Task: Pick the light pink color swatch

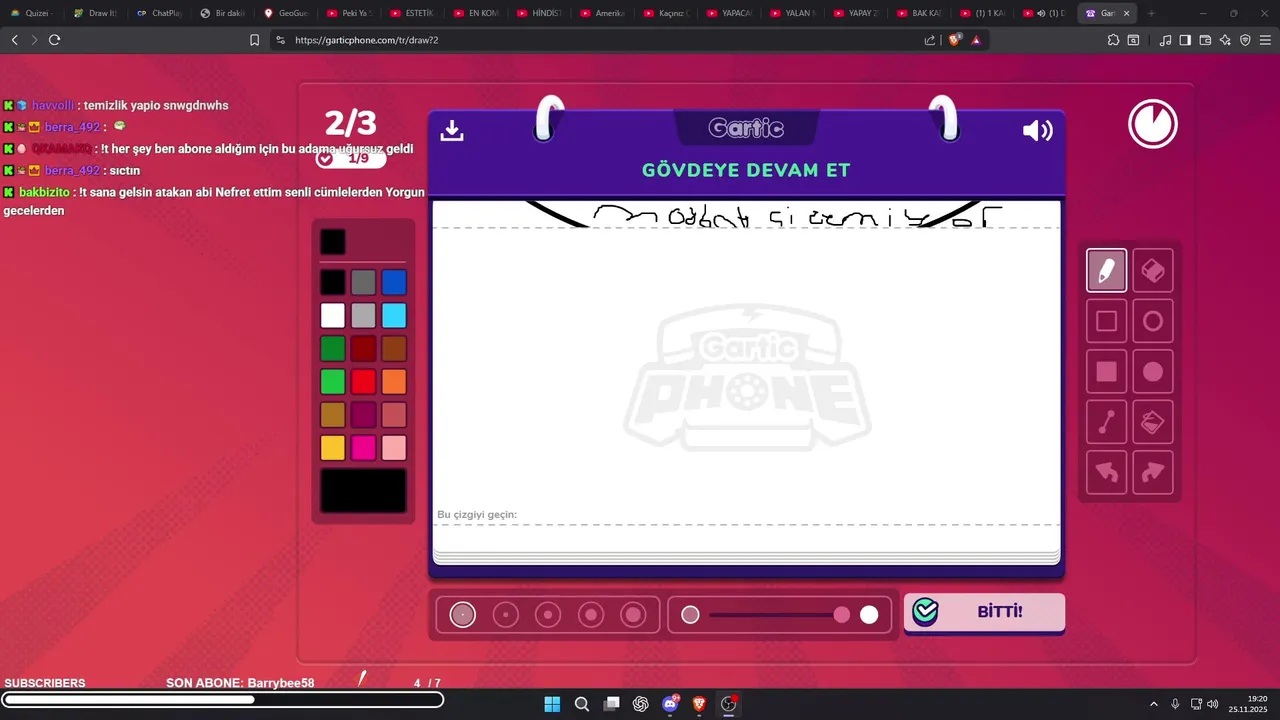Action: [394, 448]
